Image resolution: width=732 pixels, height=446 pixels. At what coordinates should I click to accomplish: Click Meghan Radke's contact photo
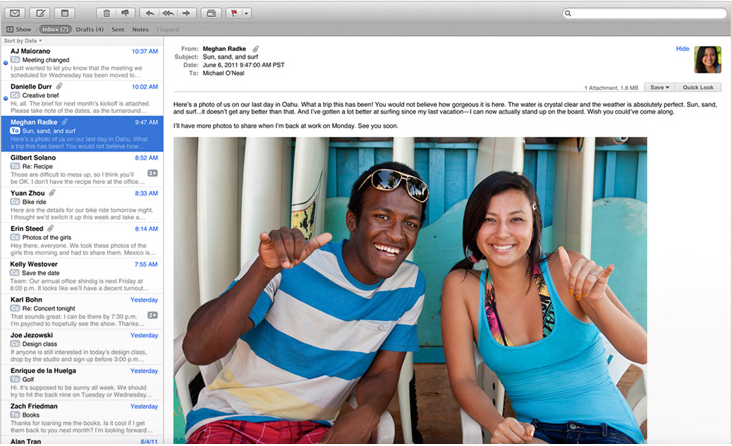click(x=708, y=59)
